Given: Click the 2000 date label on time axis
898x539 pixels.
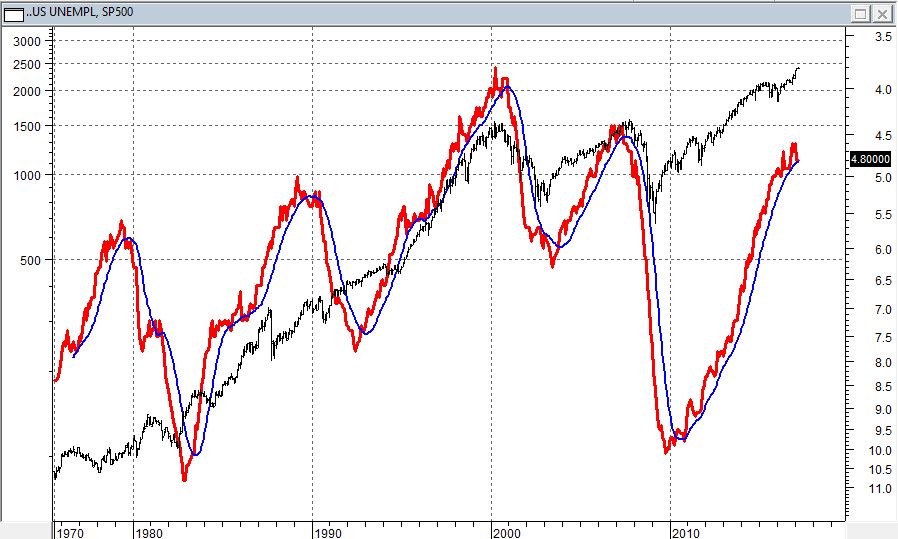Looking at the screenshot, I should click(x=507, y=533).
